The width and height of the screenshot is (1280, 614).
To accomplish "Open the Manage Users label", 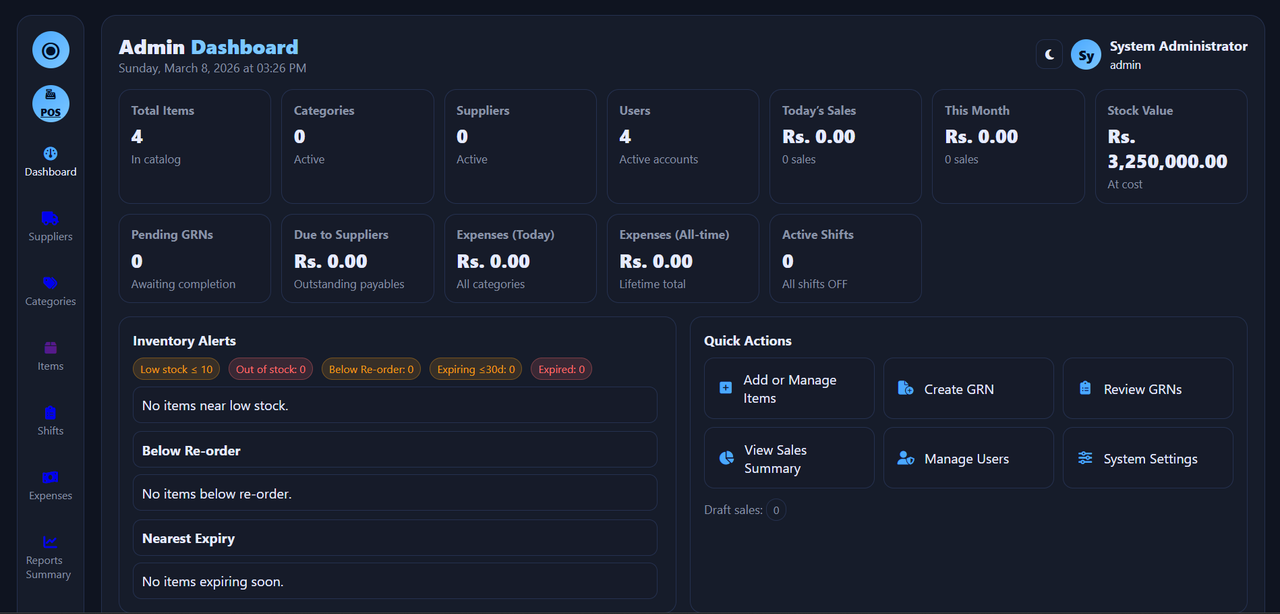I will (967, 459).
